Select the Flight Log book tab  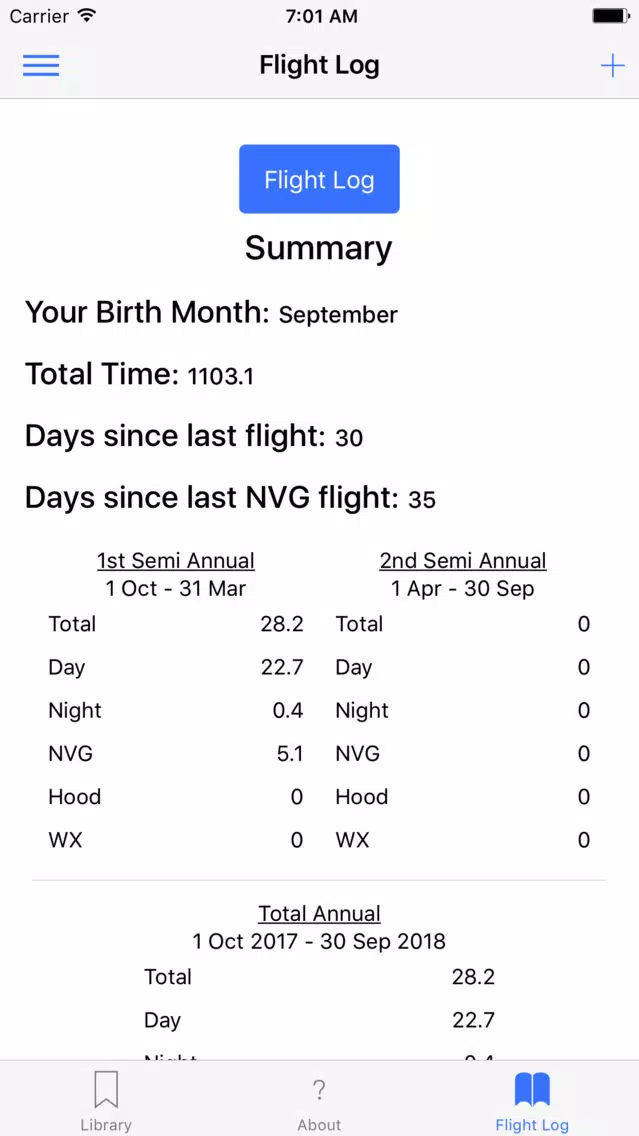click(532, 1101)
